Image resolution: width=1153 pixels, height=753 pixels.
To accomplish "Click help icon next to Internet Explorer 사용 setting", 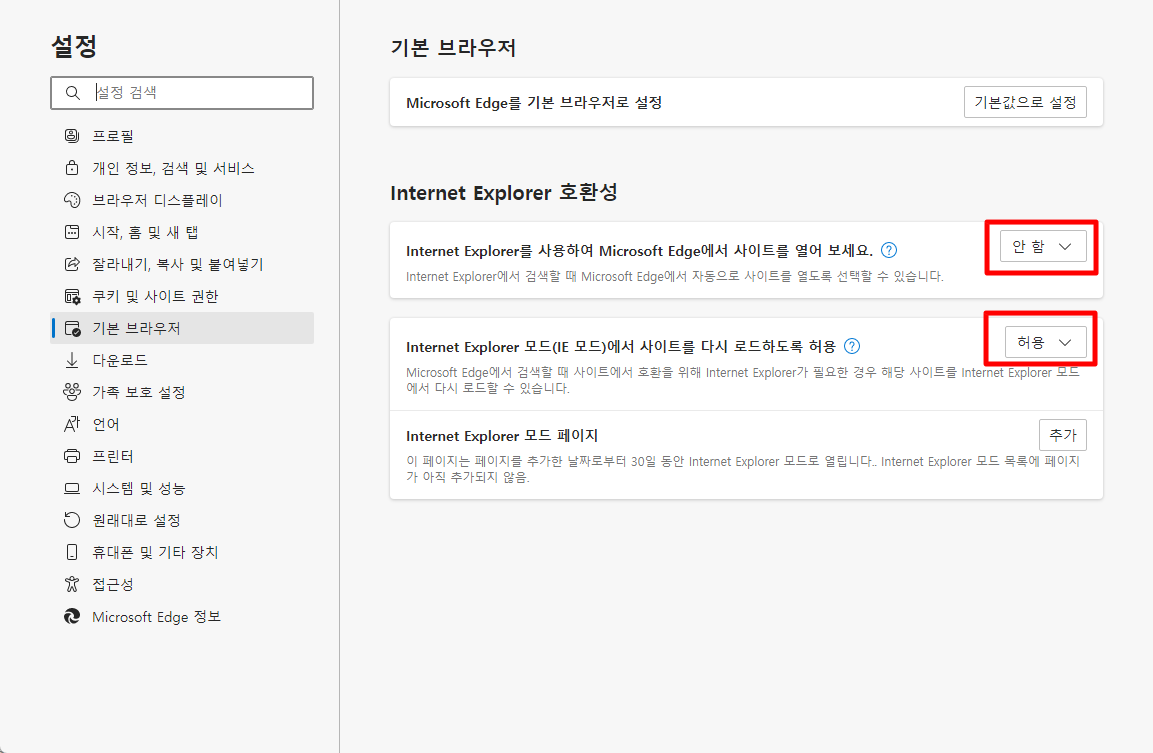I will tap(889, 250).
